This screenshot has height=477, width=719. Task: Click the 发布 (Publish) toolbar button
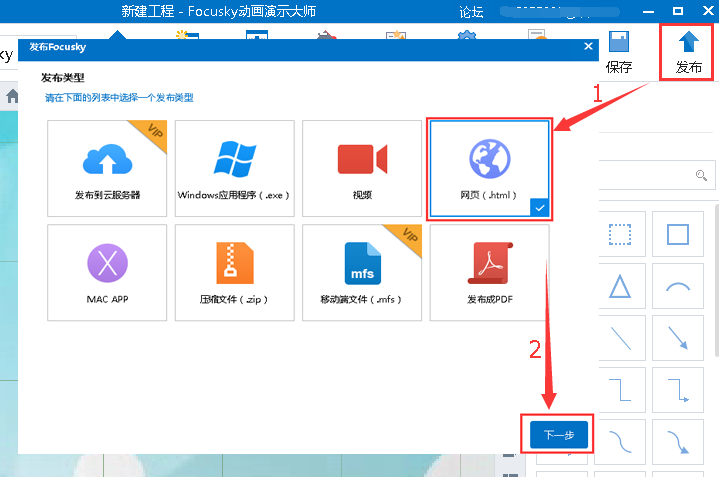click(688, 52)
